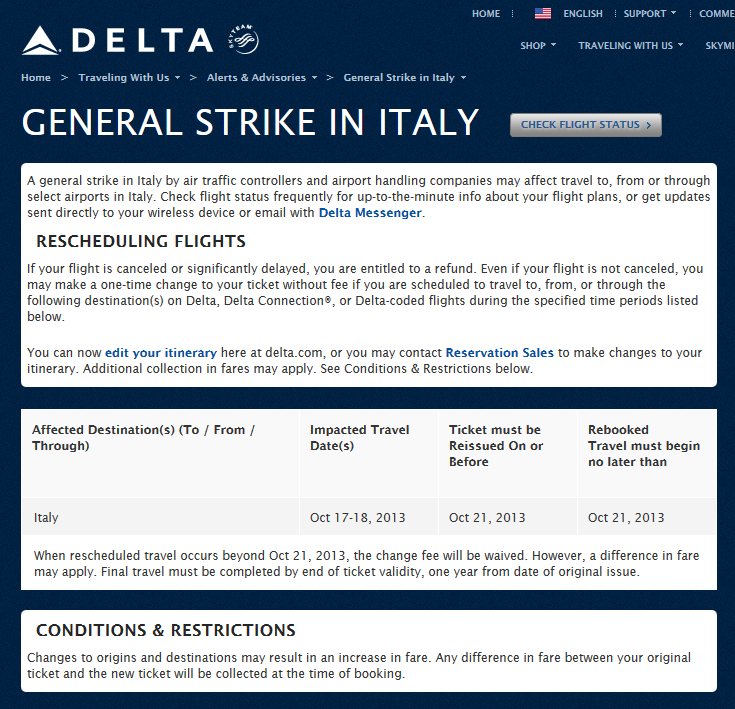735x709 pixels.
Task: Expand the Shop menu
Action: coord(538,45)
